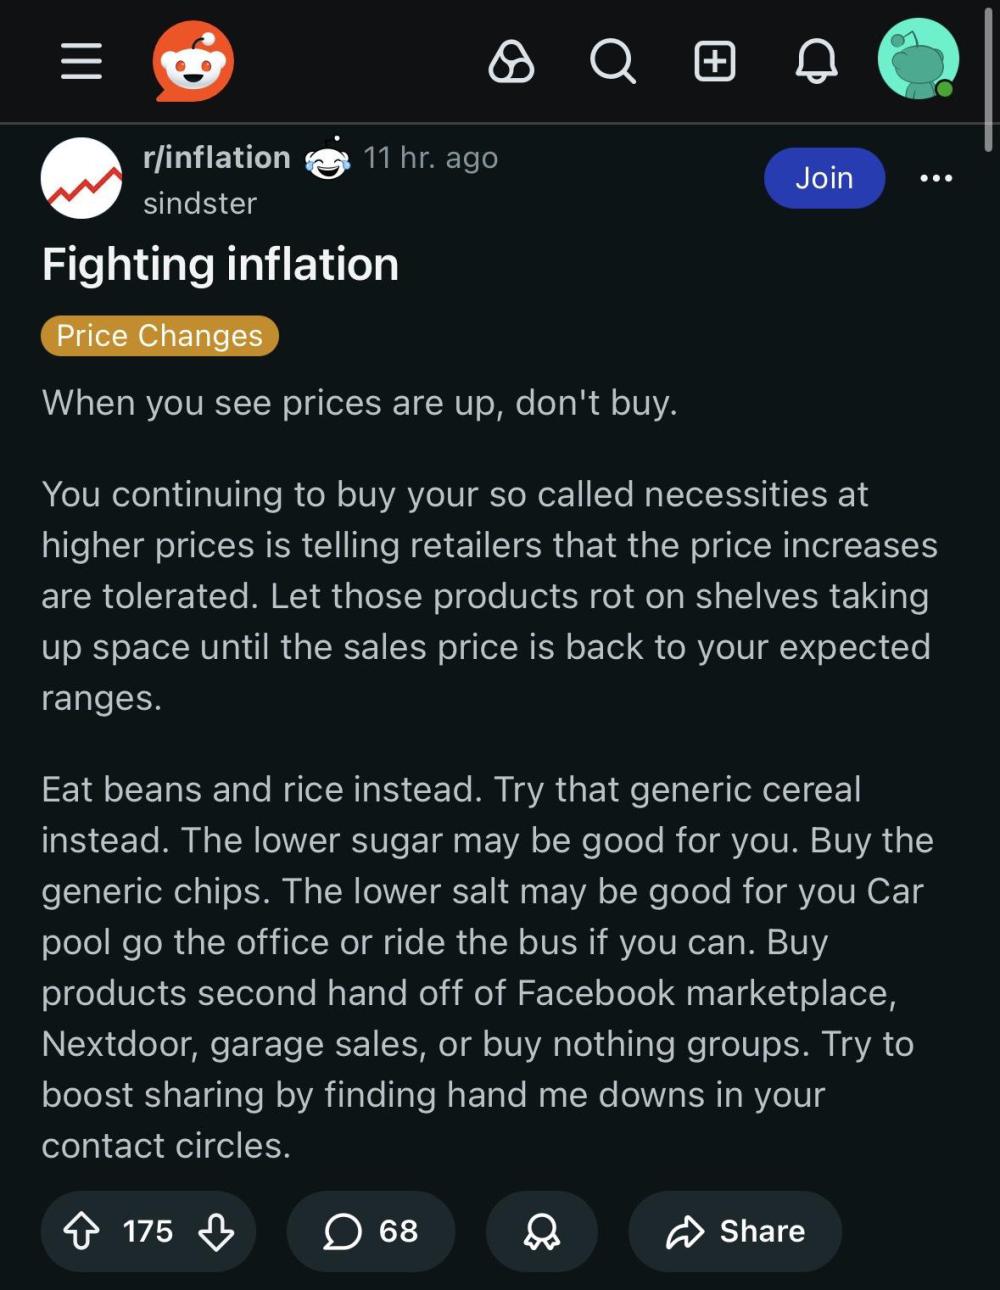Create a new post with plus icon
This screenshot has height=1290, width=1000.
[715, 62]
